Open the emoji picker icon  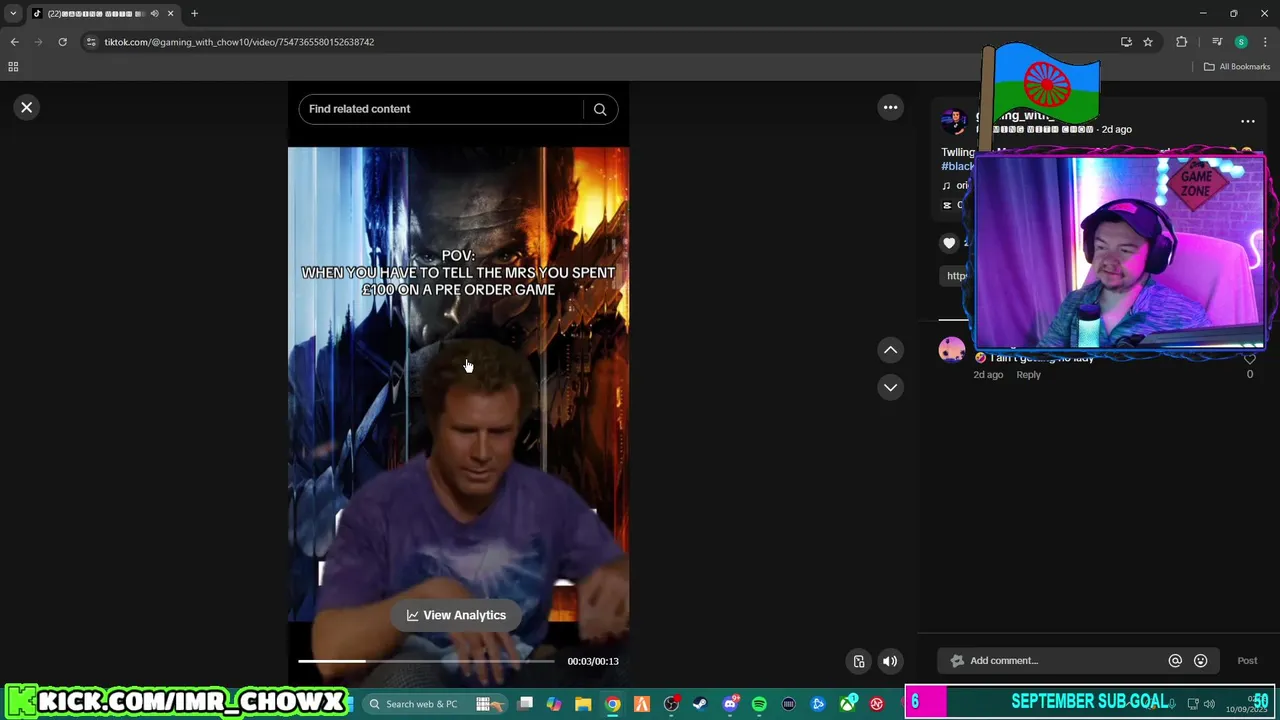1200,660
